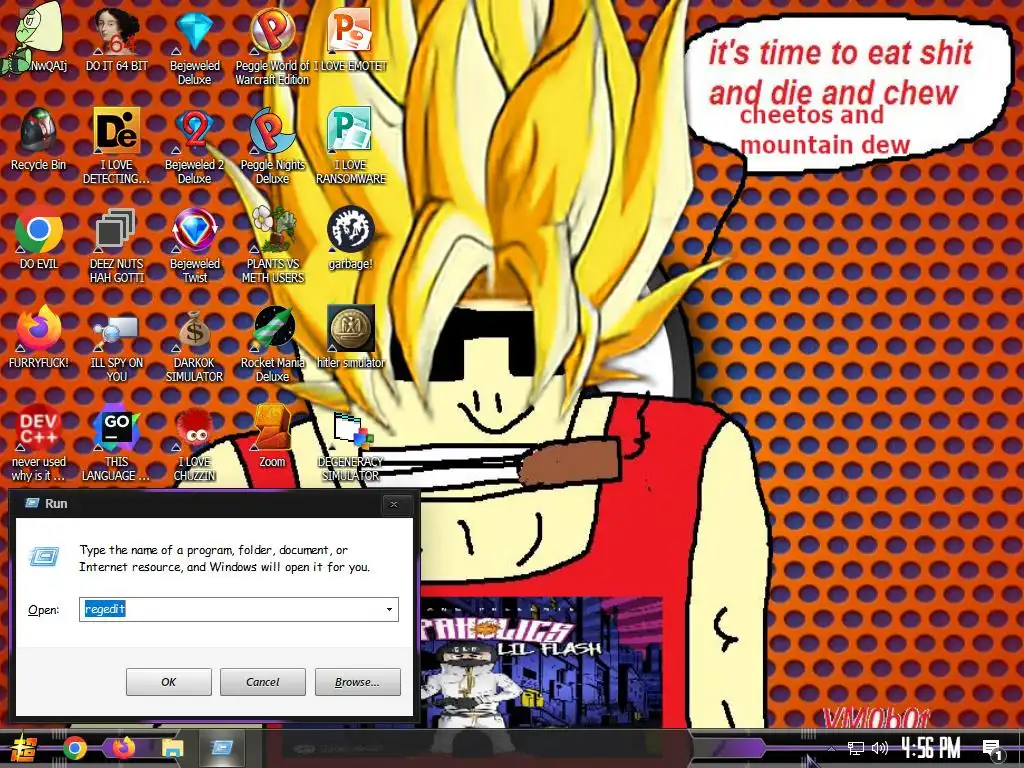Select the I LOVE DETECTING shortcut
The image size is (1024, 768).
[117, 146]
